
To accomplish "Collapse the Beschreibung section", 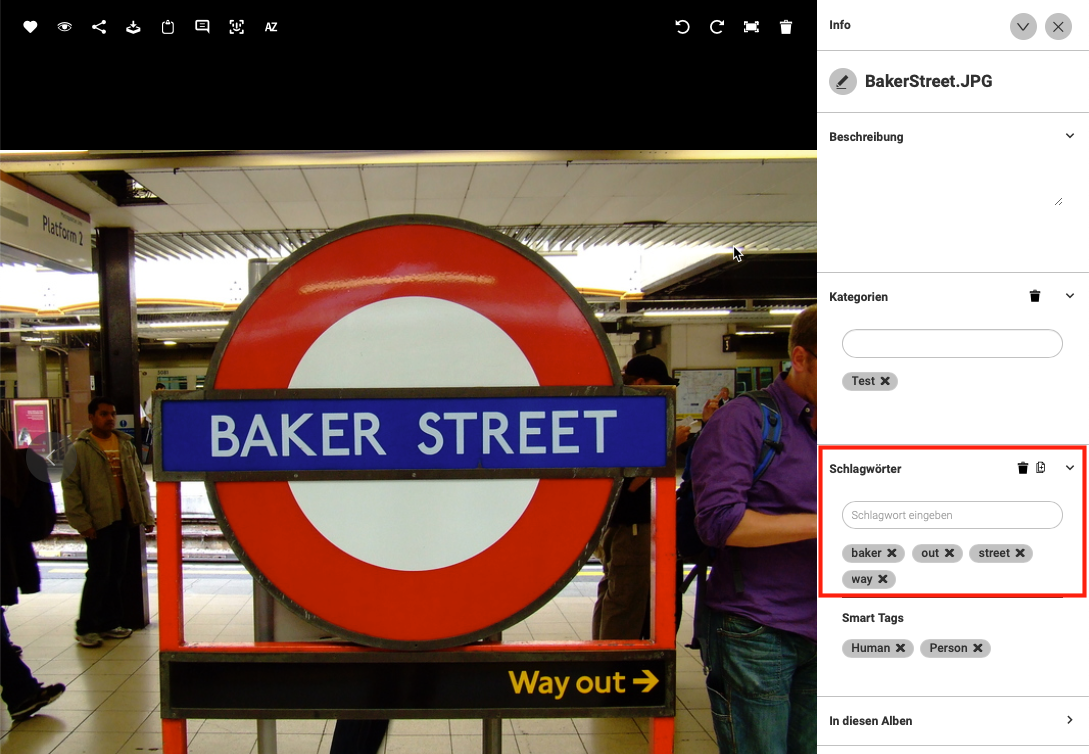I will (x=1070, y=136).
